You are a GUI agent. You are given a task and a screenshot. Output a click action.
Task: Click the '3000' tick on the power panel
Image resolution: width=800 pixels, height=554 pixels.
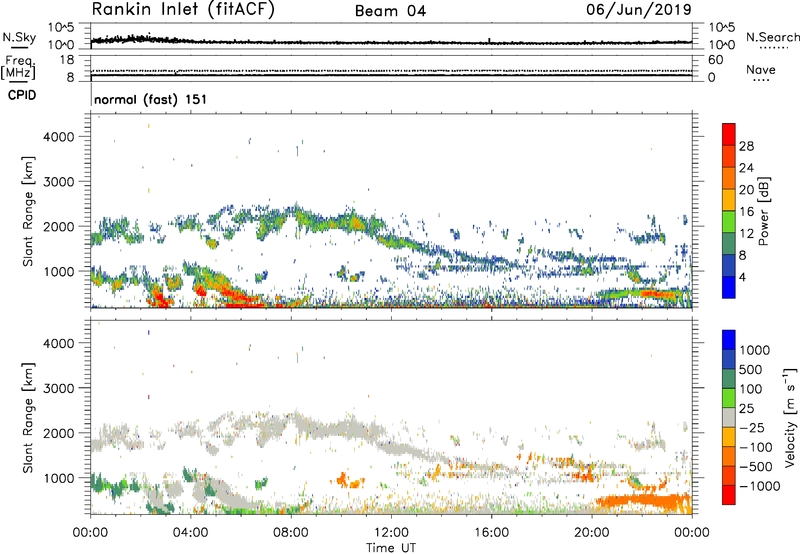pos(59,182)
